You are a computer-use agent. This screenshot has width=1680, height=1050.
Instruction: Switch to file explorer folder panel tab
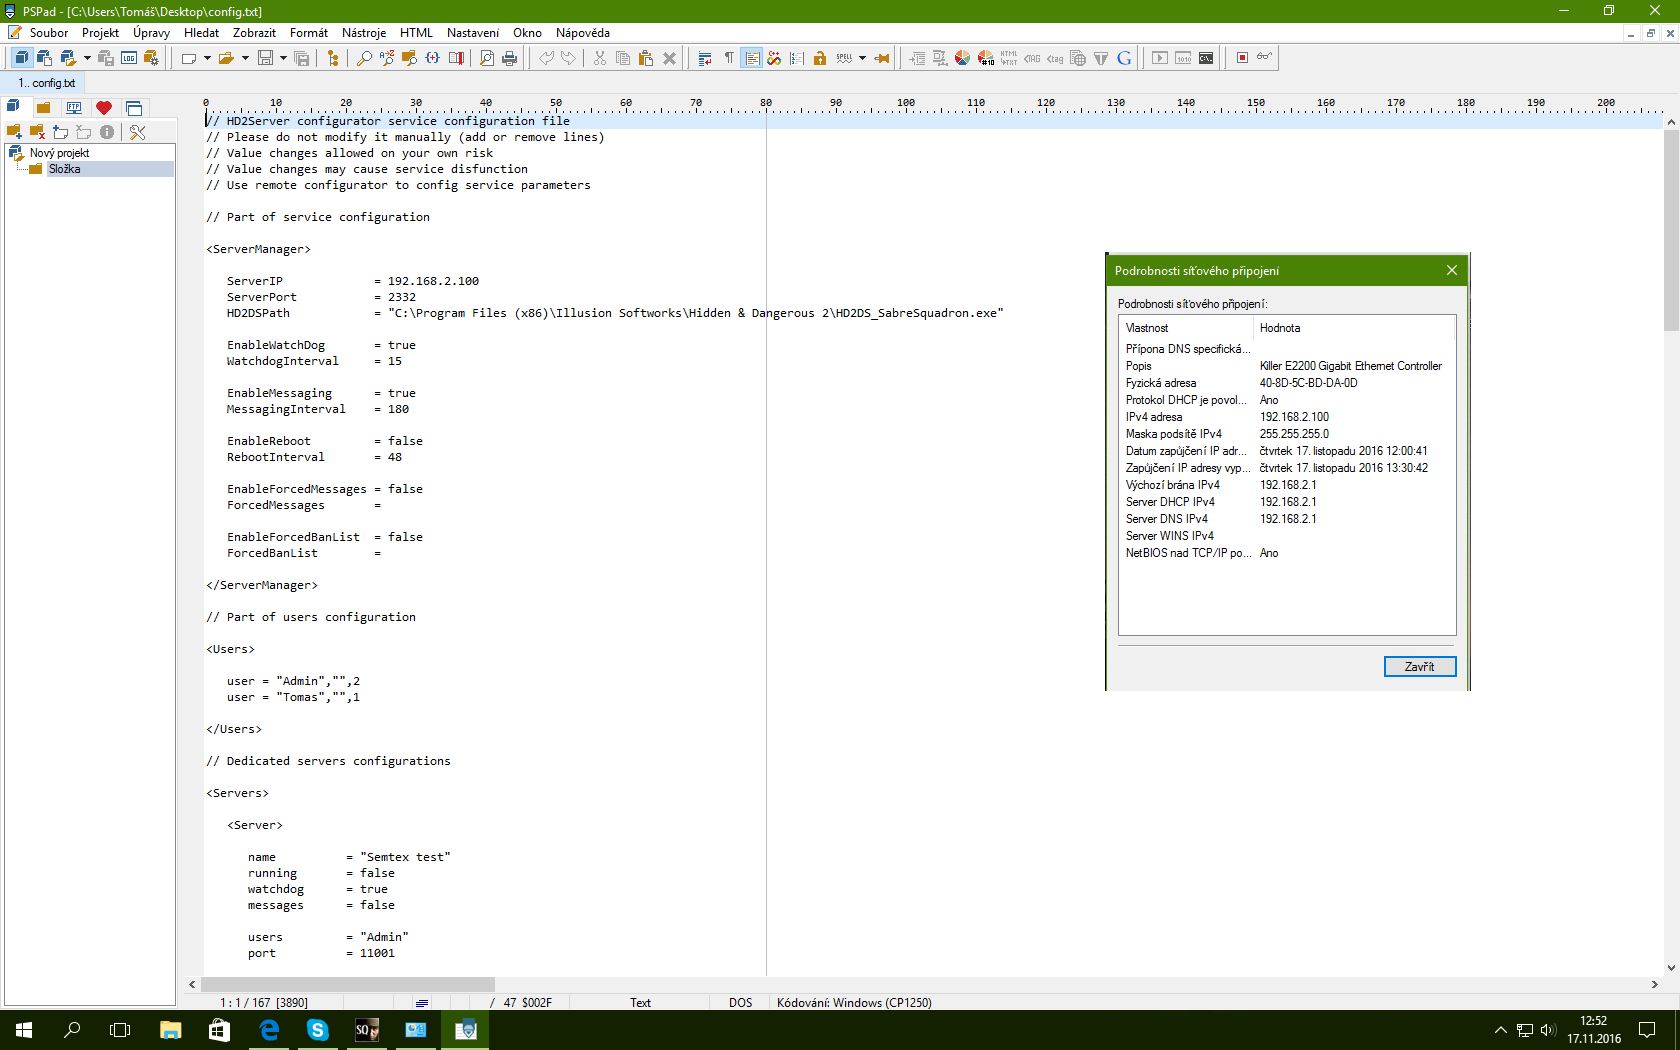click(44, 108)
